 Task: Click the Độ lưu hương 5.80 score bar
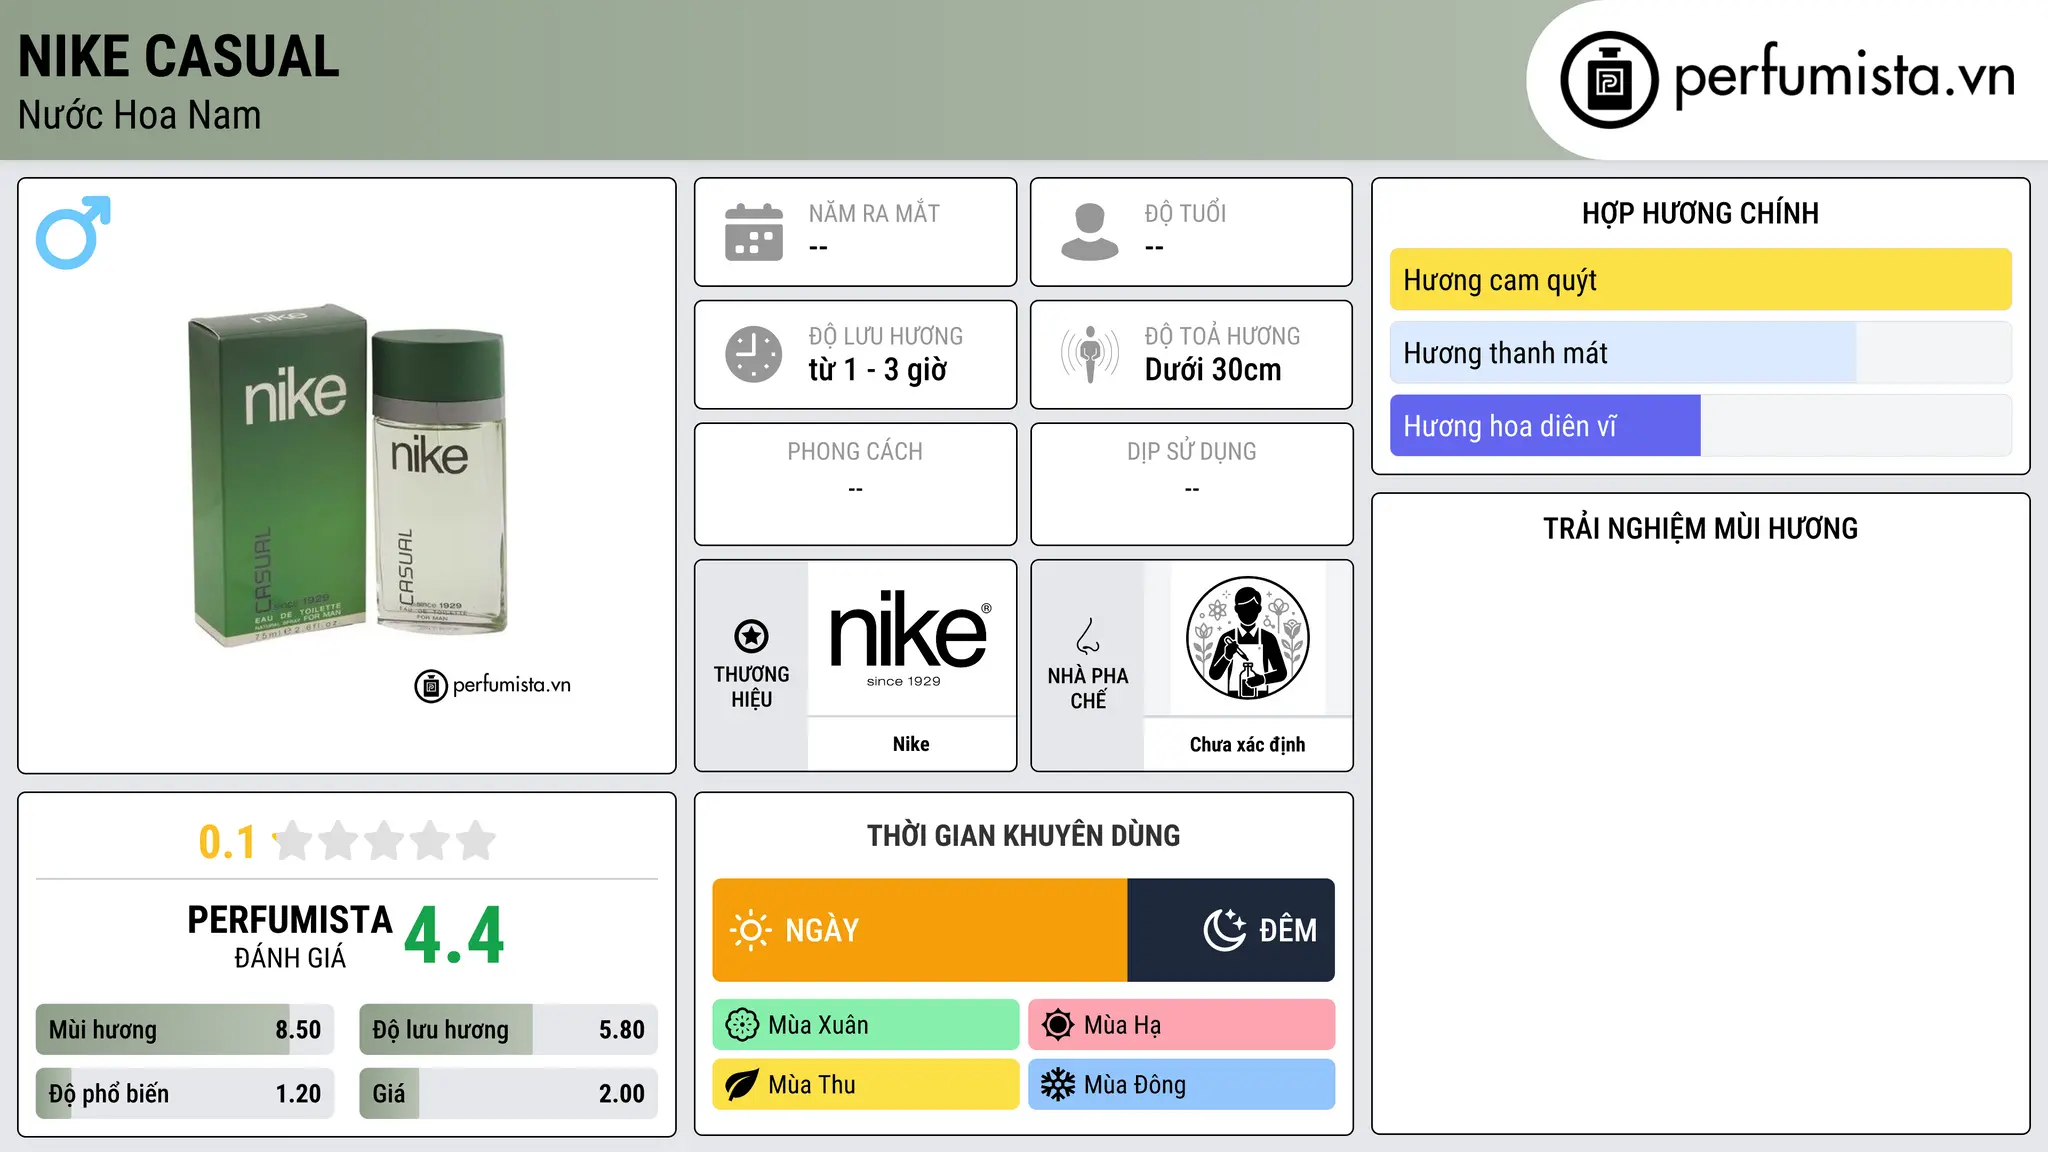click(x=509, y=1030)
